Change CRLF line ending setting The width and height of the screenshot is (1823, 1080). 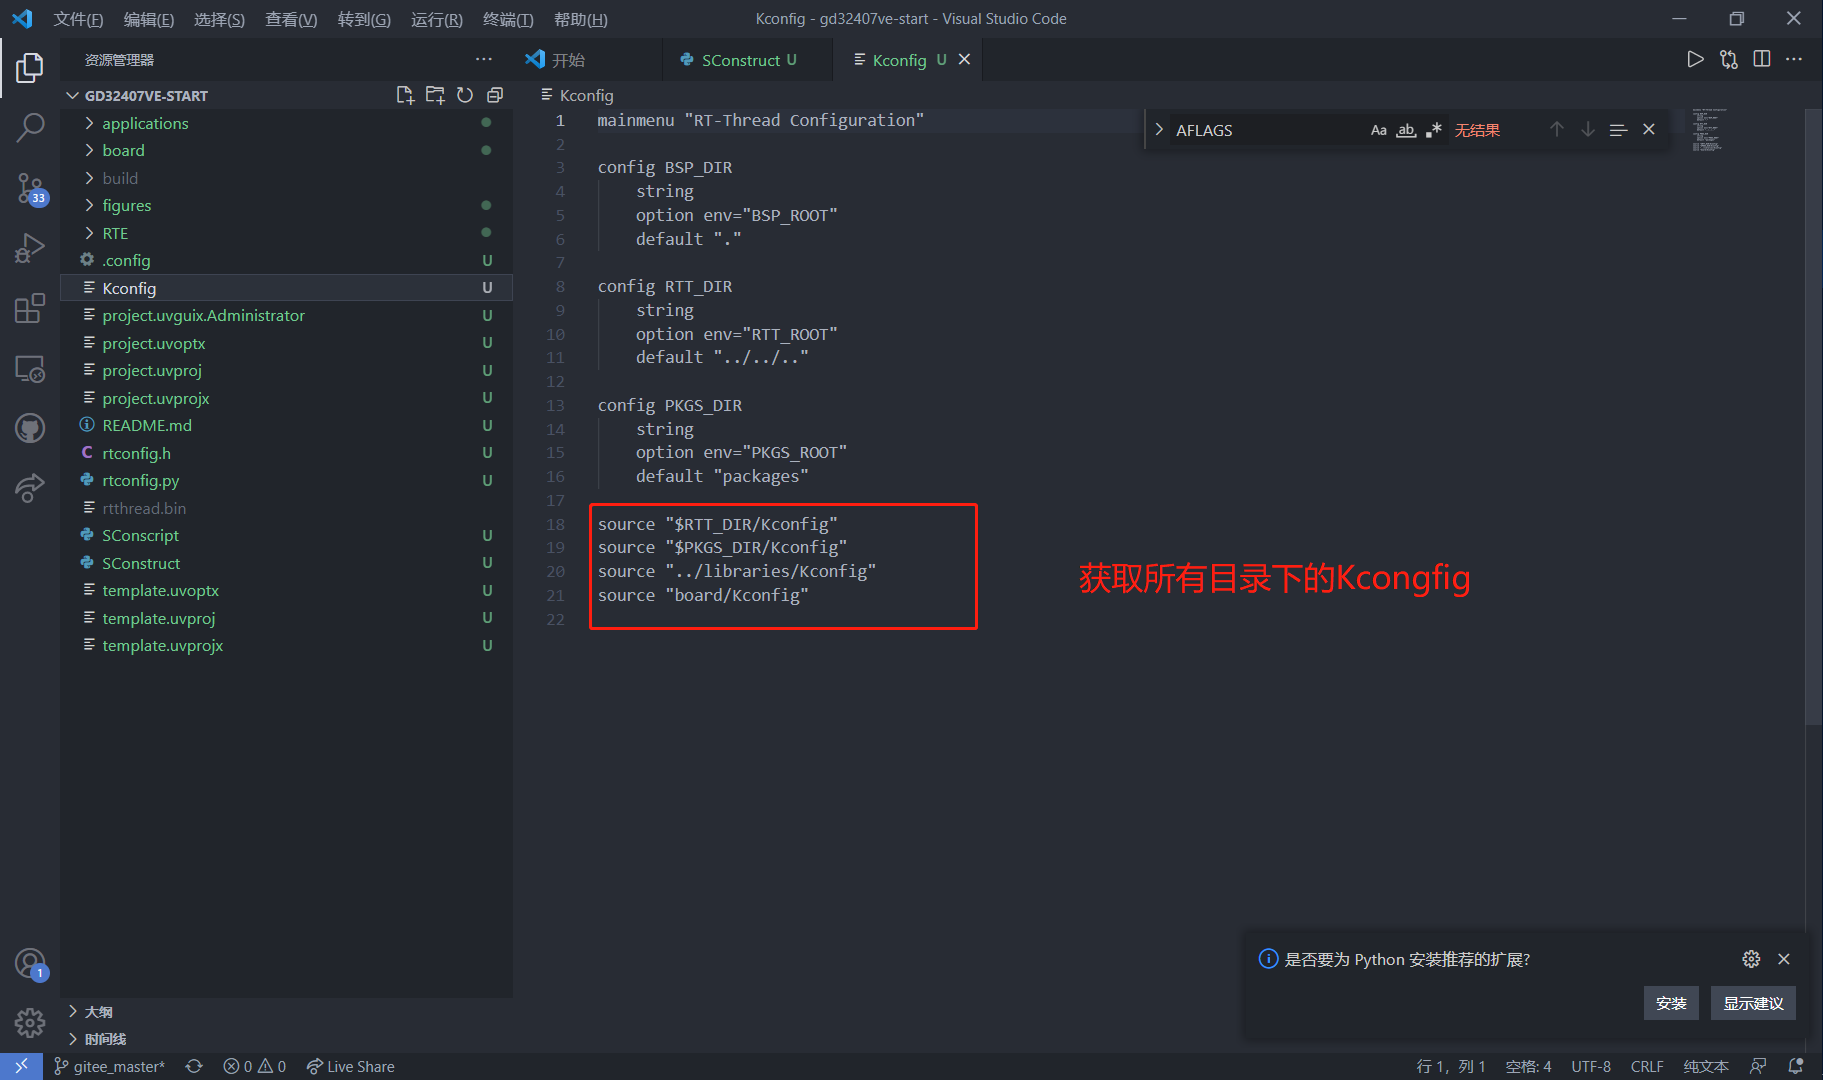(1647, 1066)
